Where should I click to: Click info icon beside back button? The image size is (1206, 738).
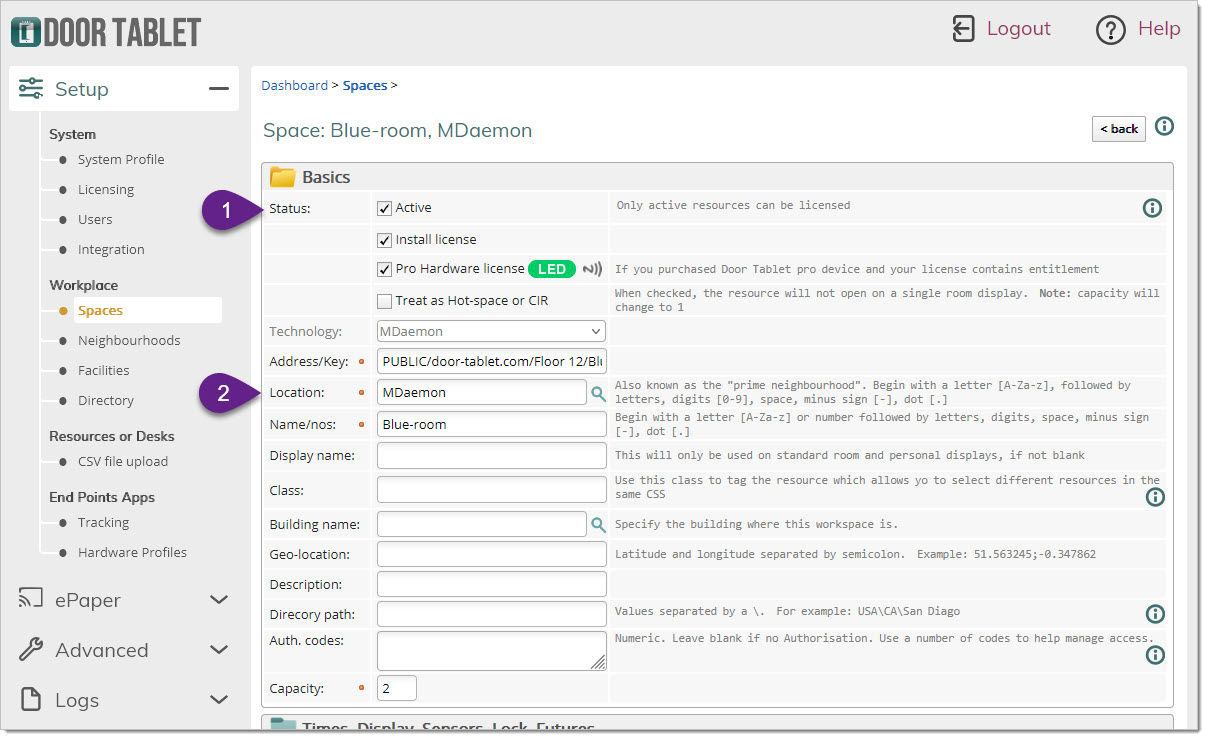tap(1164, 126)
